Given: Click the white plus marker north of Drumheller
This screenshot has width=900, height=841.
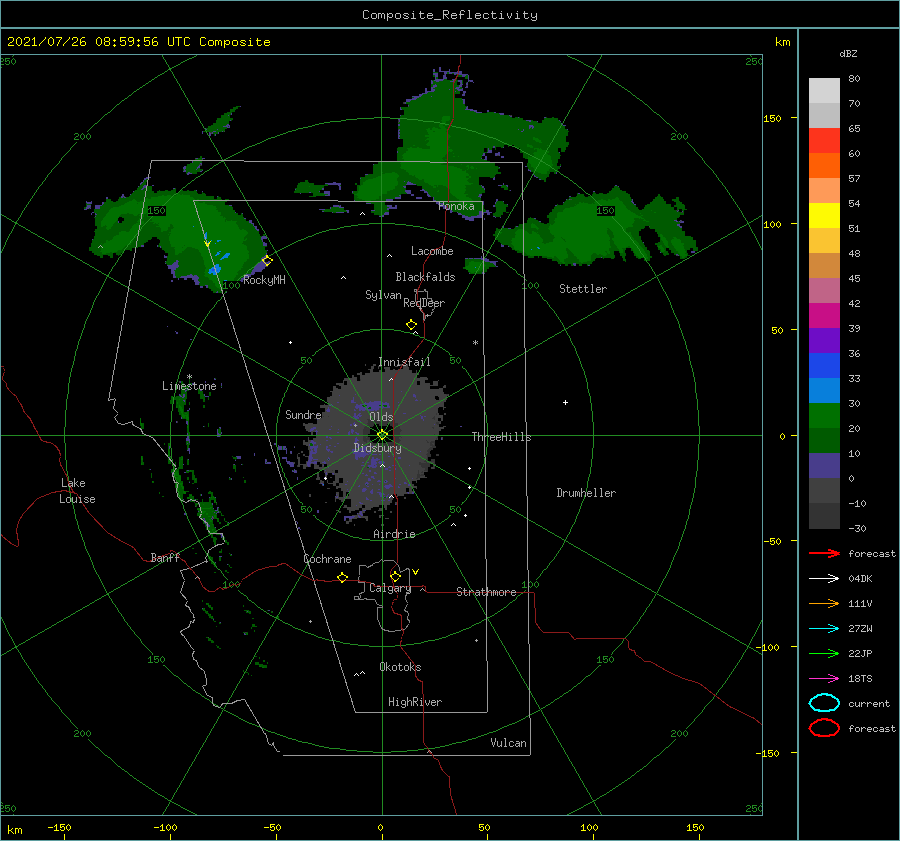Looking at the screenshot, I should pyautogui.click(x=565, y=402).
